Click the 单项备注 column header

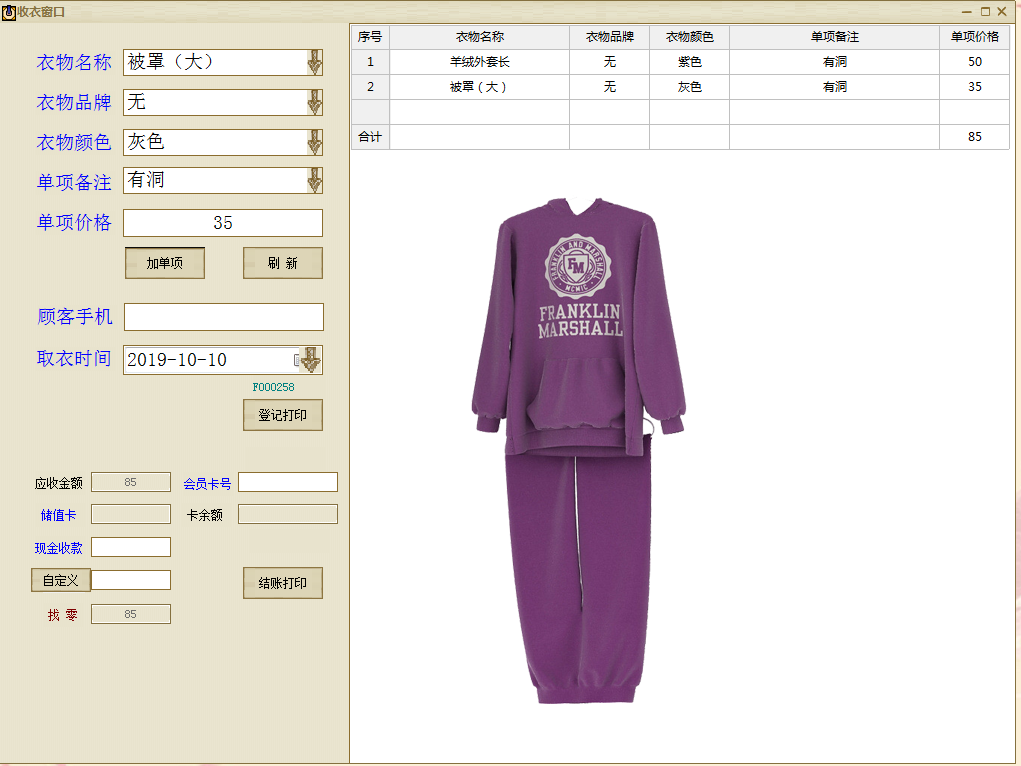[x=835, y=37]
